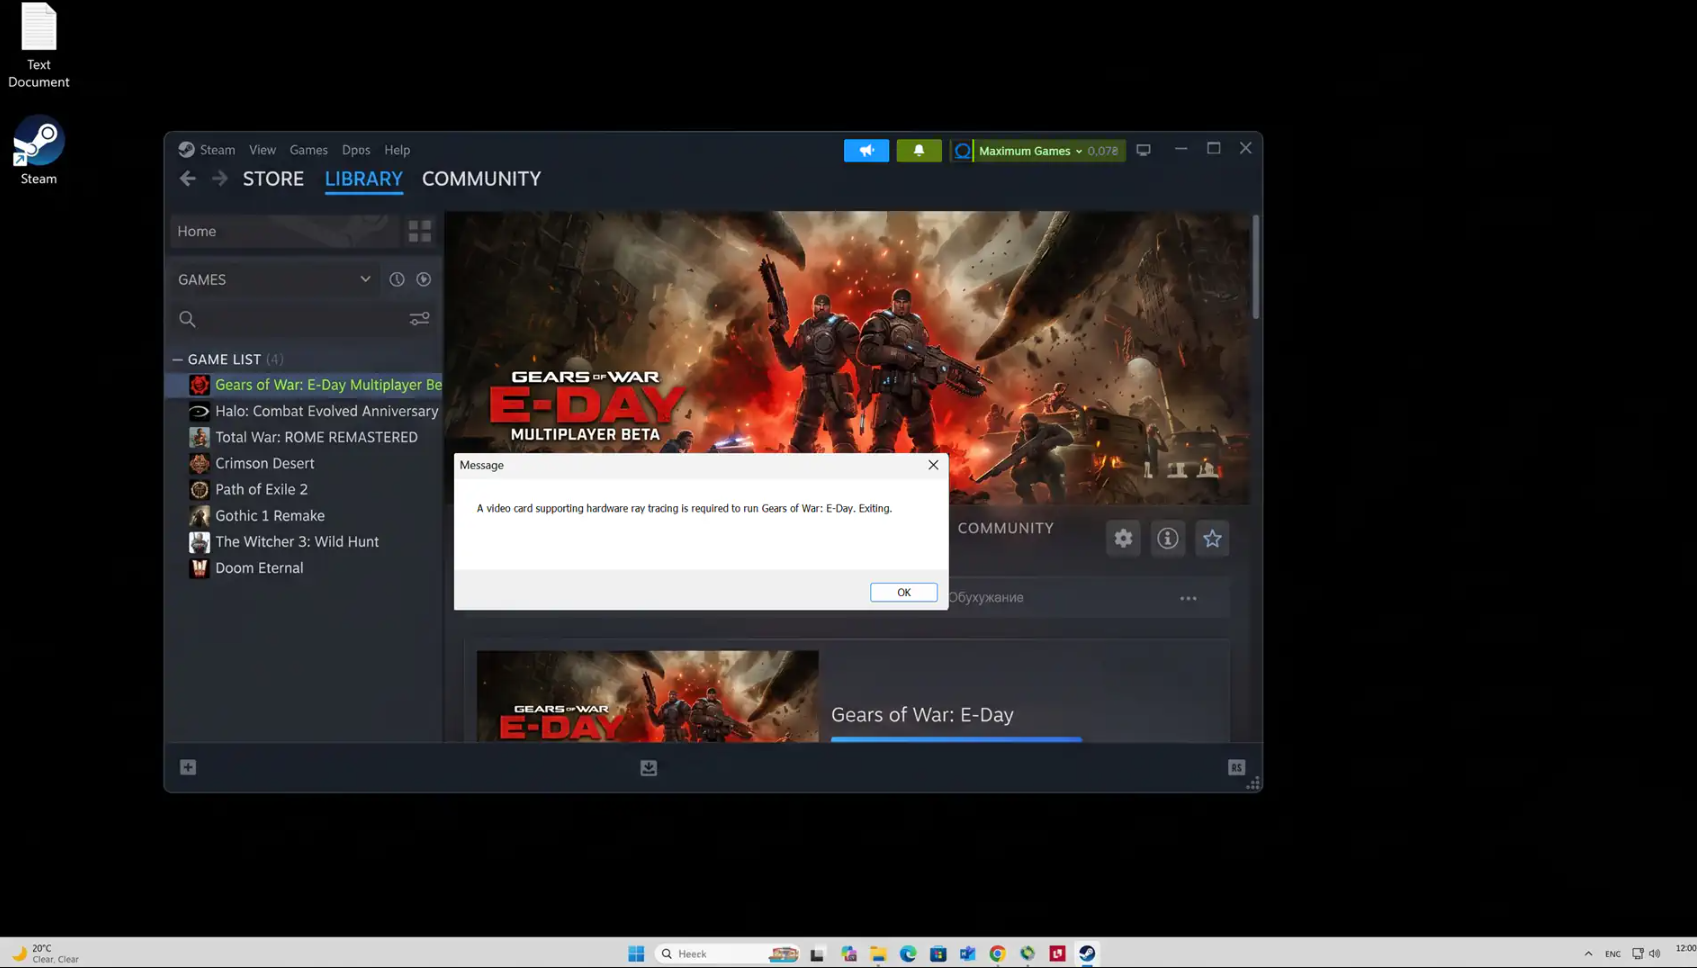Click the Dpos menu item
Image resolution: width=1697 pixels, height=968 pixels.
tap(356, 150)
